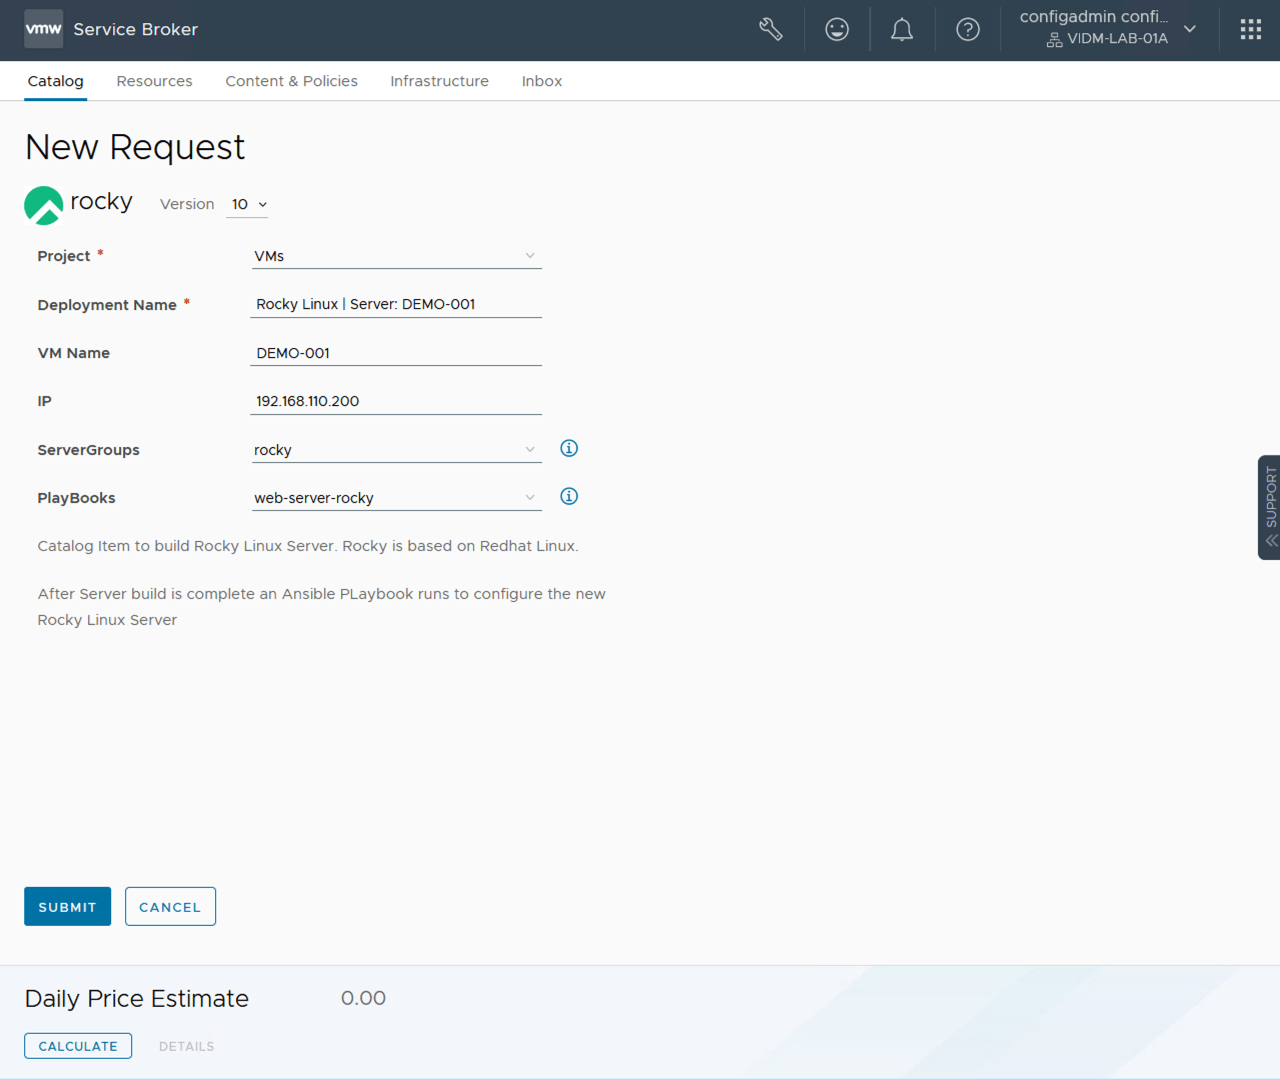This screenshot has width=1280, height=1079.
Task: Open the app switcher grid icon
Action: [1250, 29]
